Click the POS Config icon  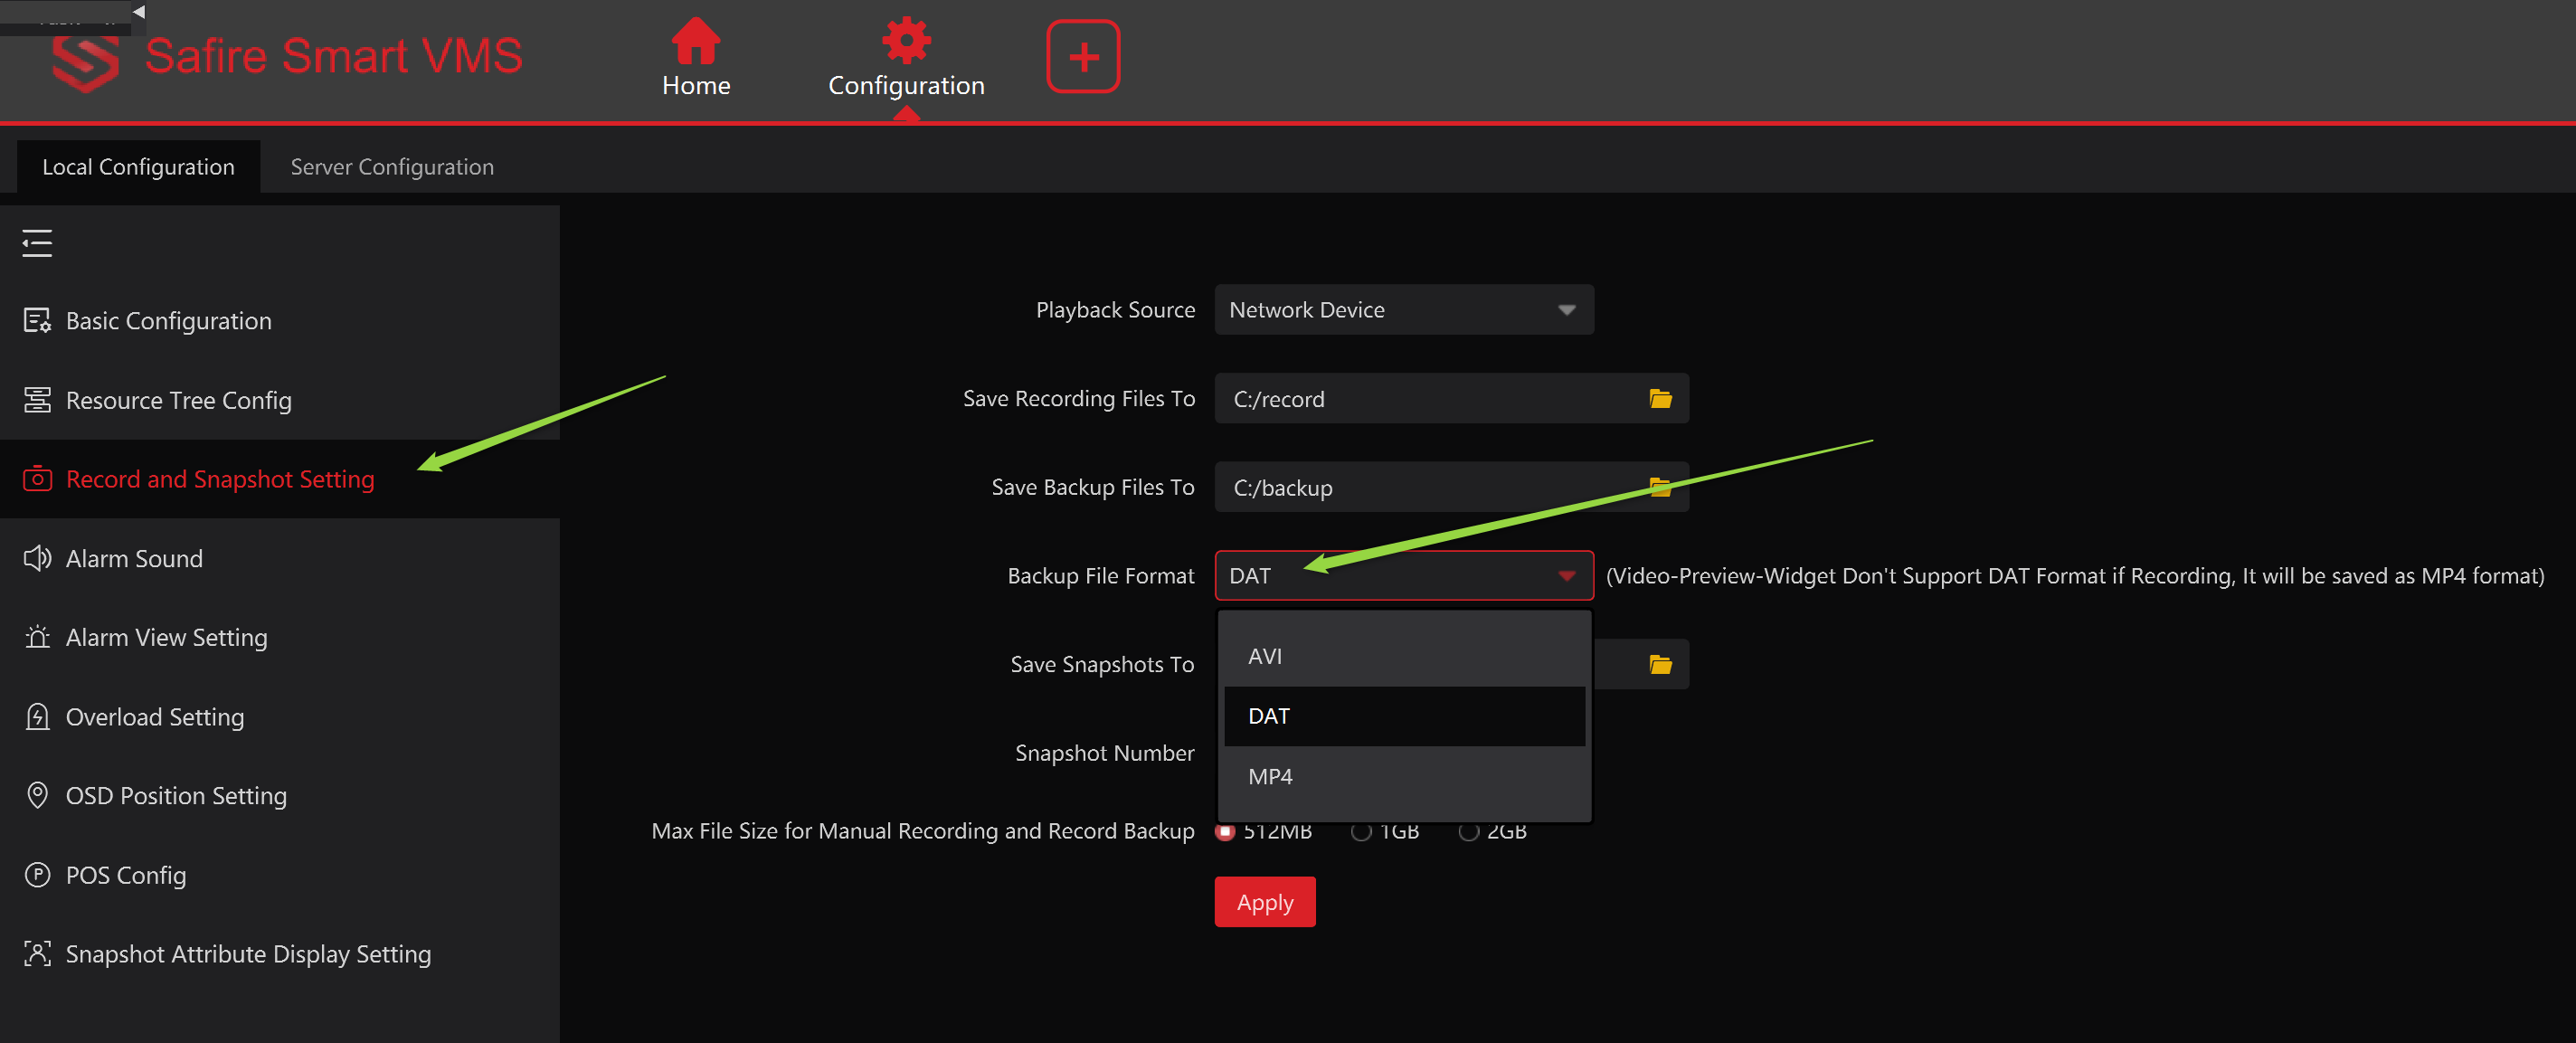[37, 875]
